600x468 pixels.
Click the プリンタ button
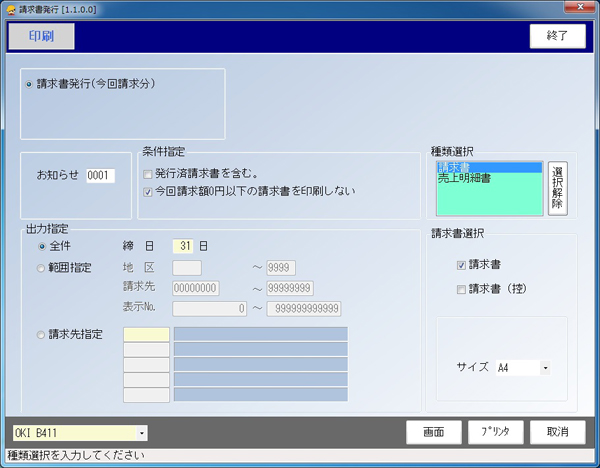pyautogui.click(x=496, y=432)
